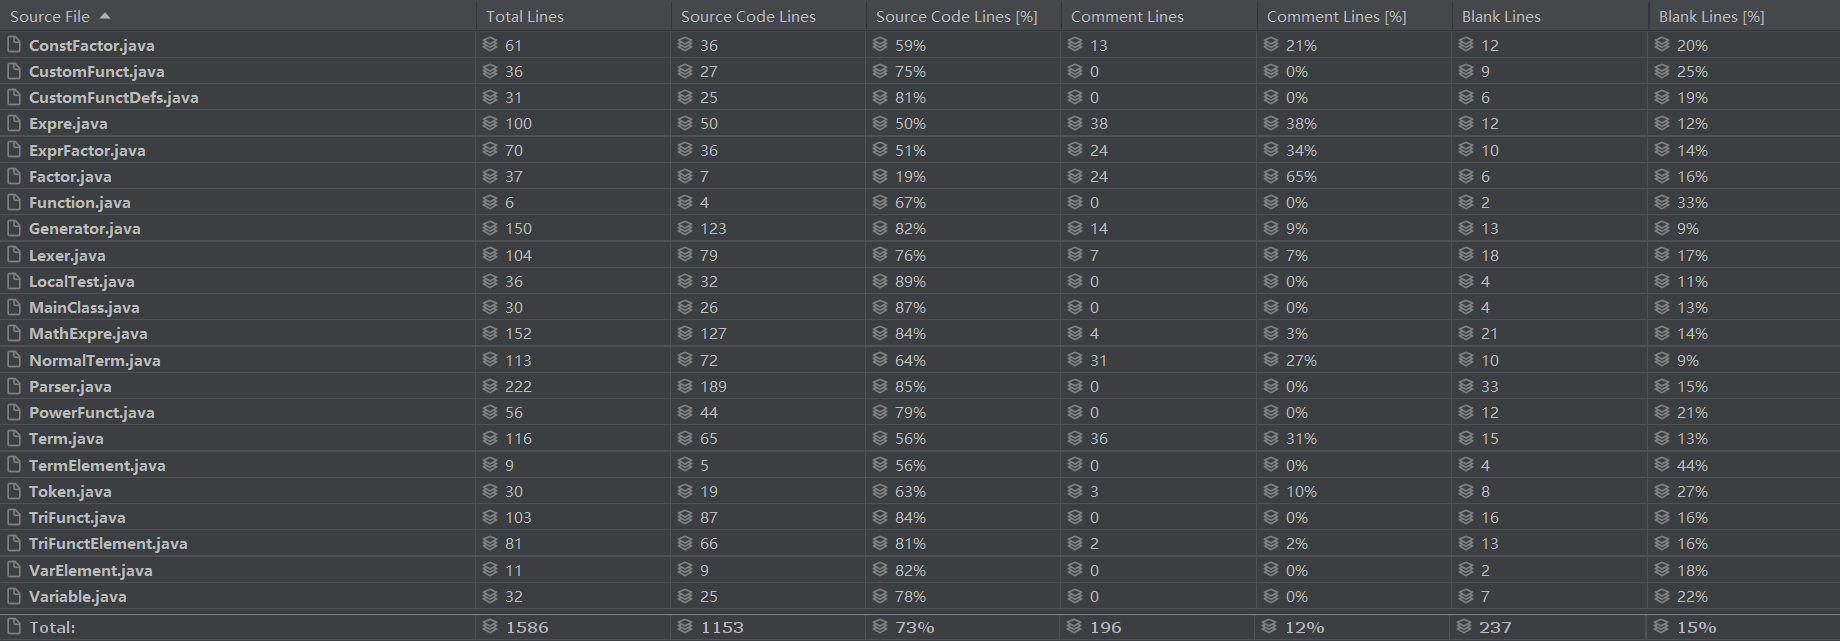
Task: Click the stack icon in Factor.java's Comment Lines [%] cell
Action: point(1271,176)
